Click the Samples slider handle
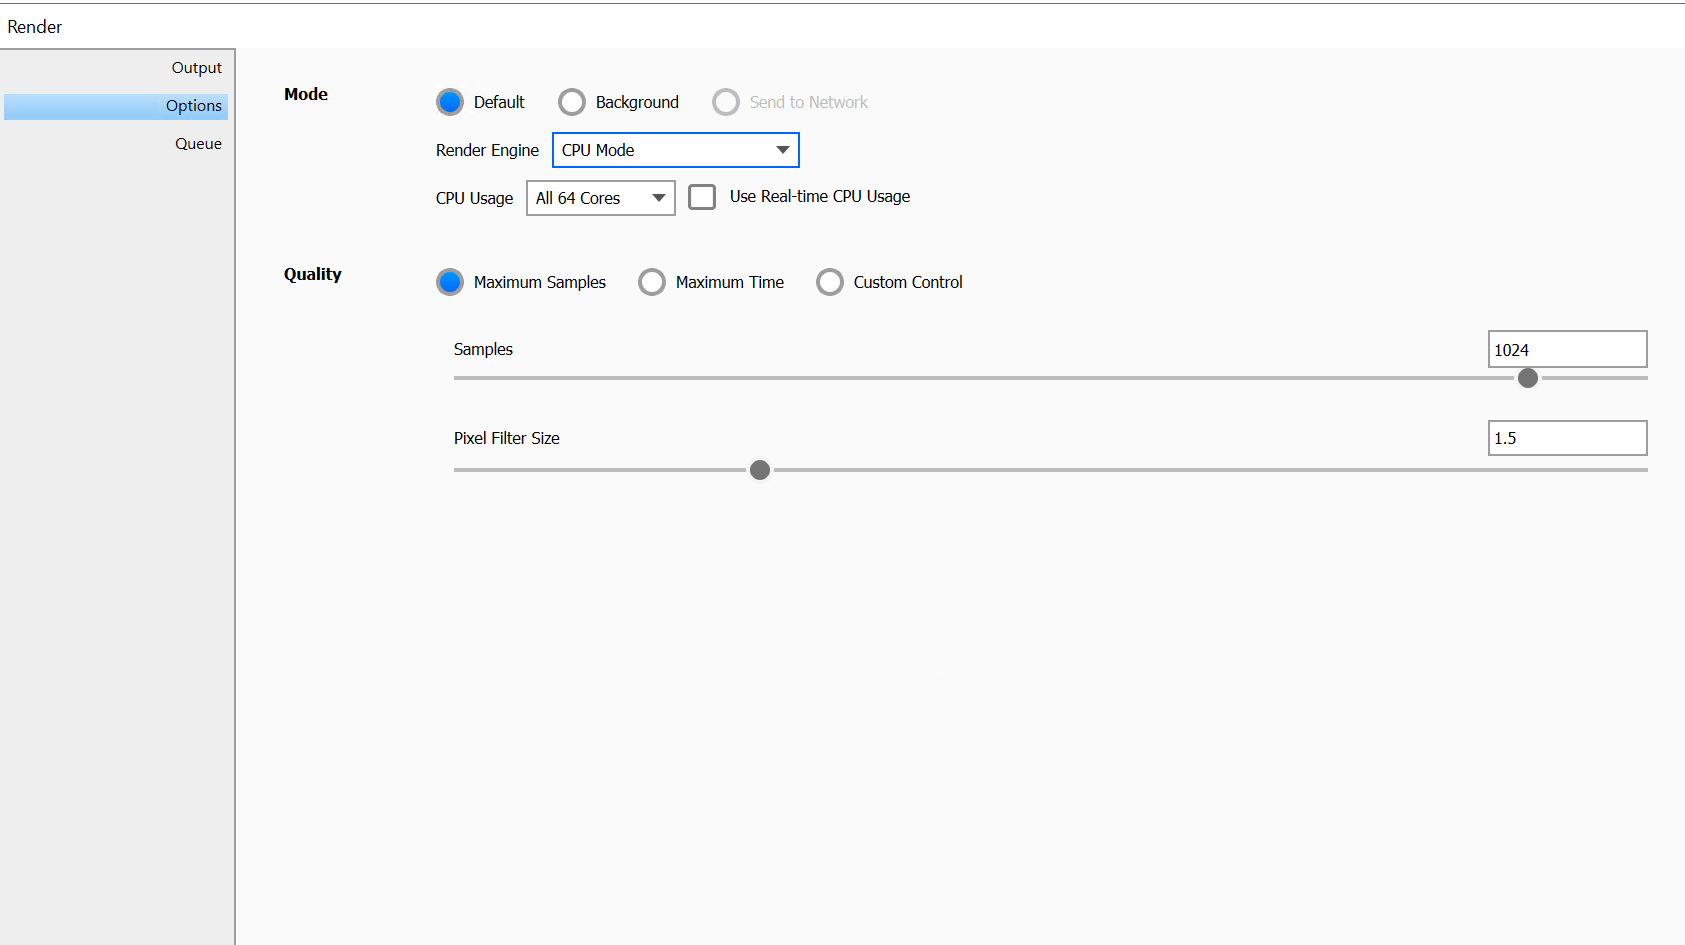 [1528, 378]
